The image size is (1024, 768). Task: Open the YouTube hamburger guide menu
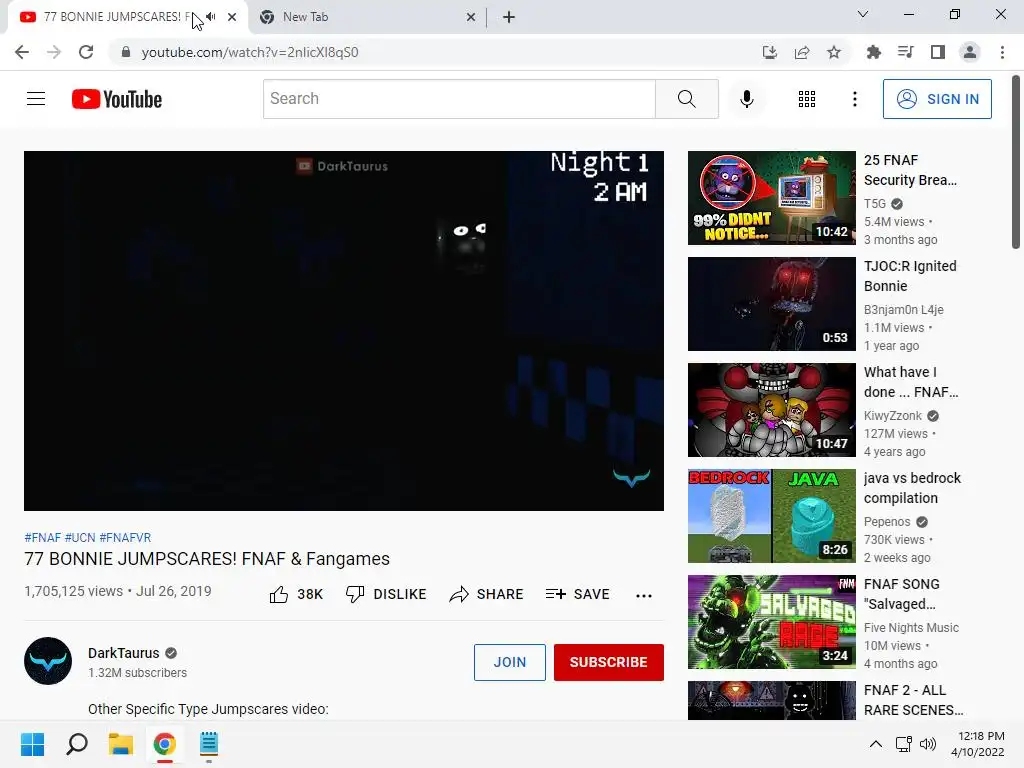tap(36, 99)
